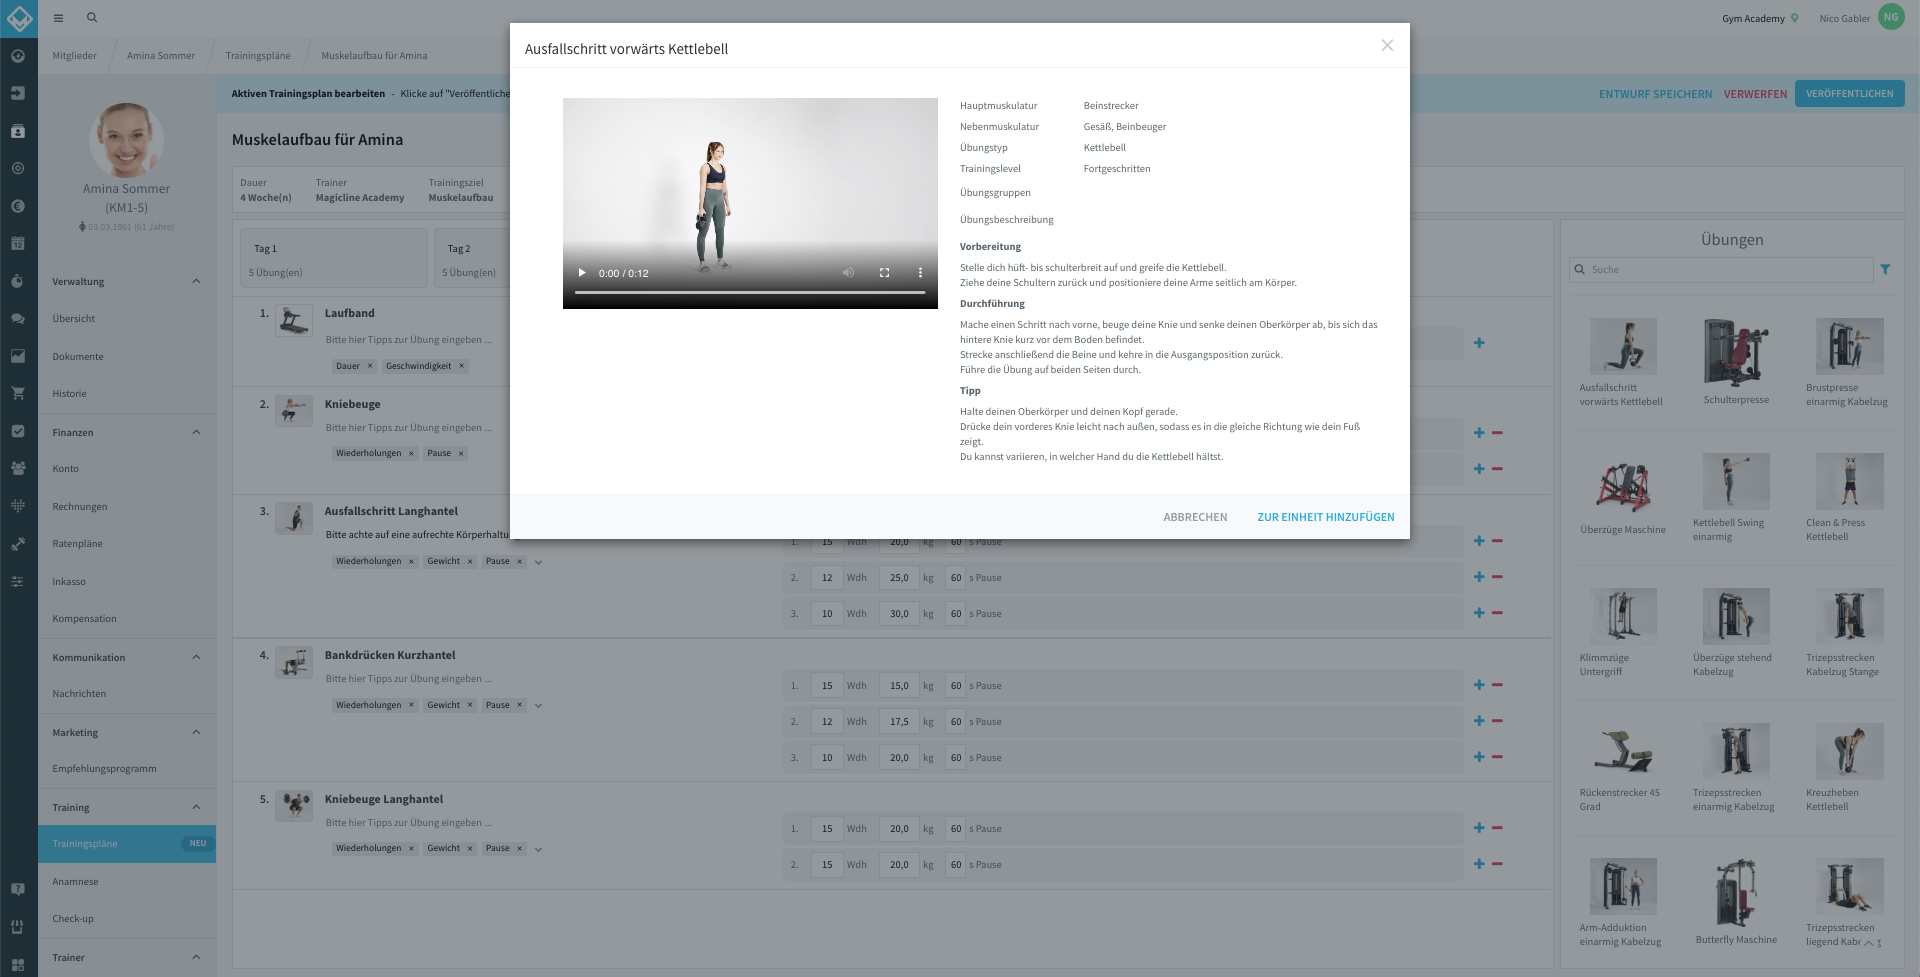Image resolution: width=1920 pixels, height=977 pixels.
Task: Play the Ausfallschritt exercise video
Action: [x=582, y=273]
